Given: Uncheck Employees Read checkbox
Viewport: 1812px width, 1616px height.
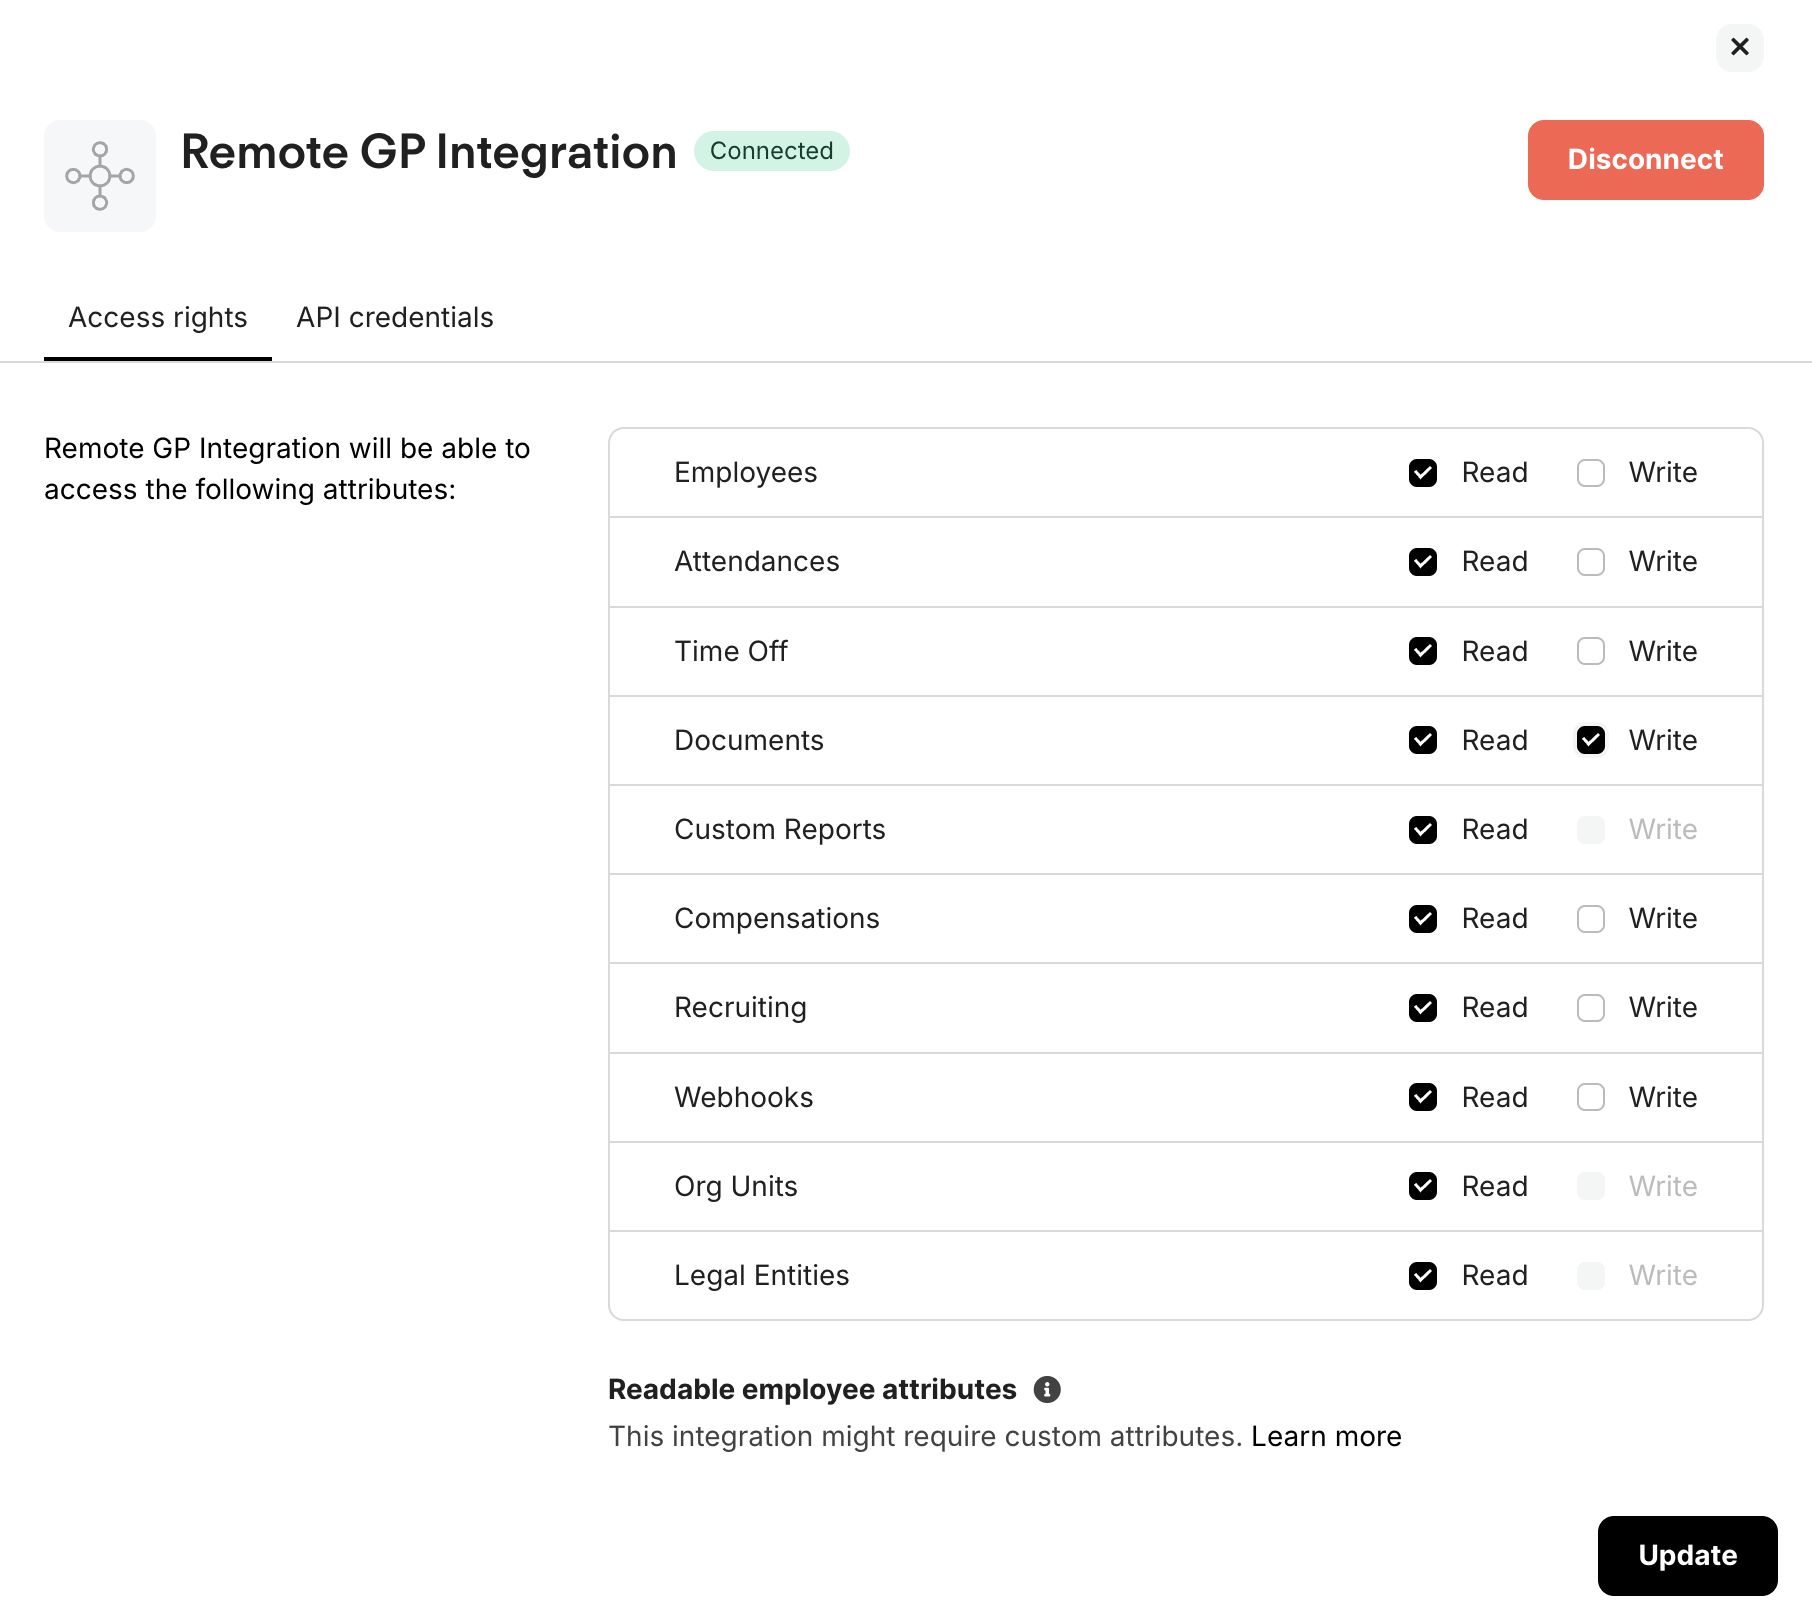Looking at the screenshot, I should [1423, 473].
